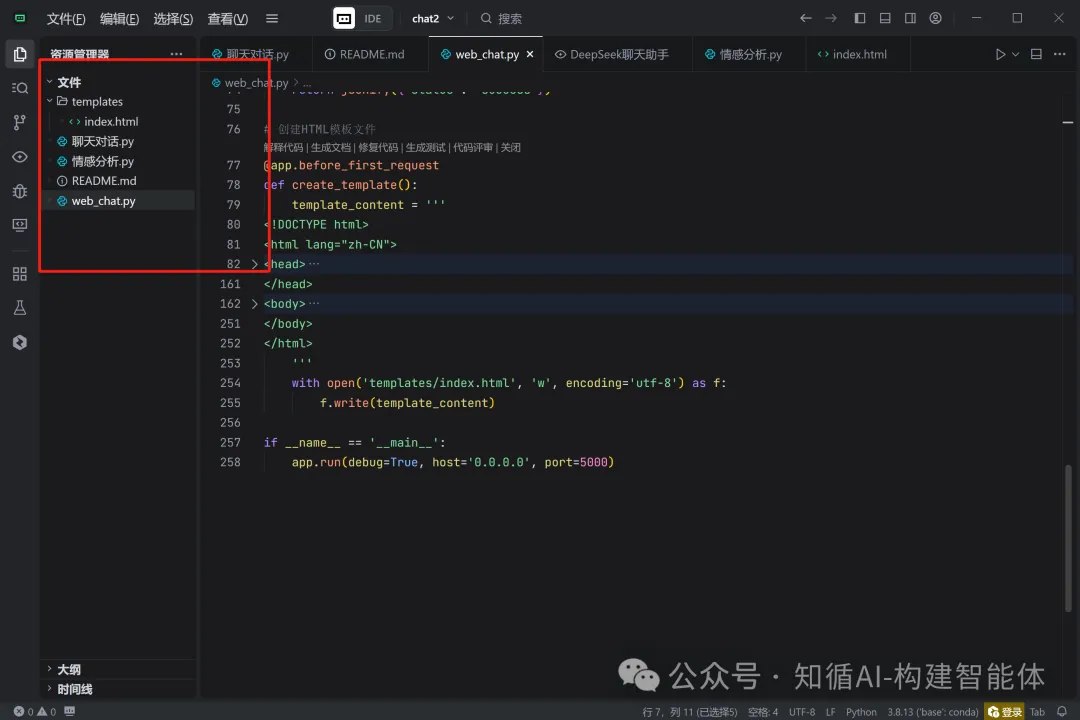
Task: Collapse the templates folder
Action: coord(50,101)
